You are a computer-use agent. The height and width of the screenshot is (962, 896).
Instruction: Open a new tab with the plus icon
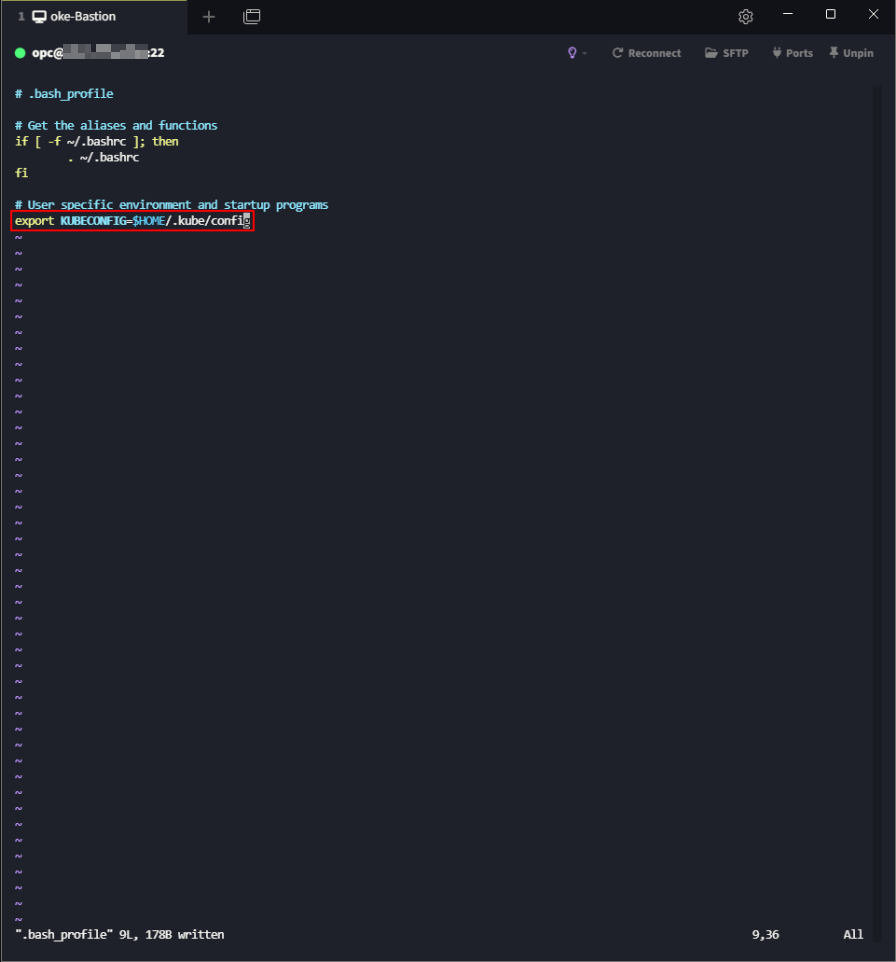pyautogui.click(x=209, y=17)
